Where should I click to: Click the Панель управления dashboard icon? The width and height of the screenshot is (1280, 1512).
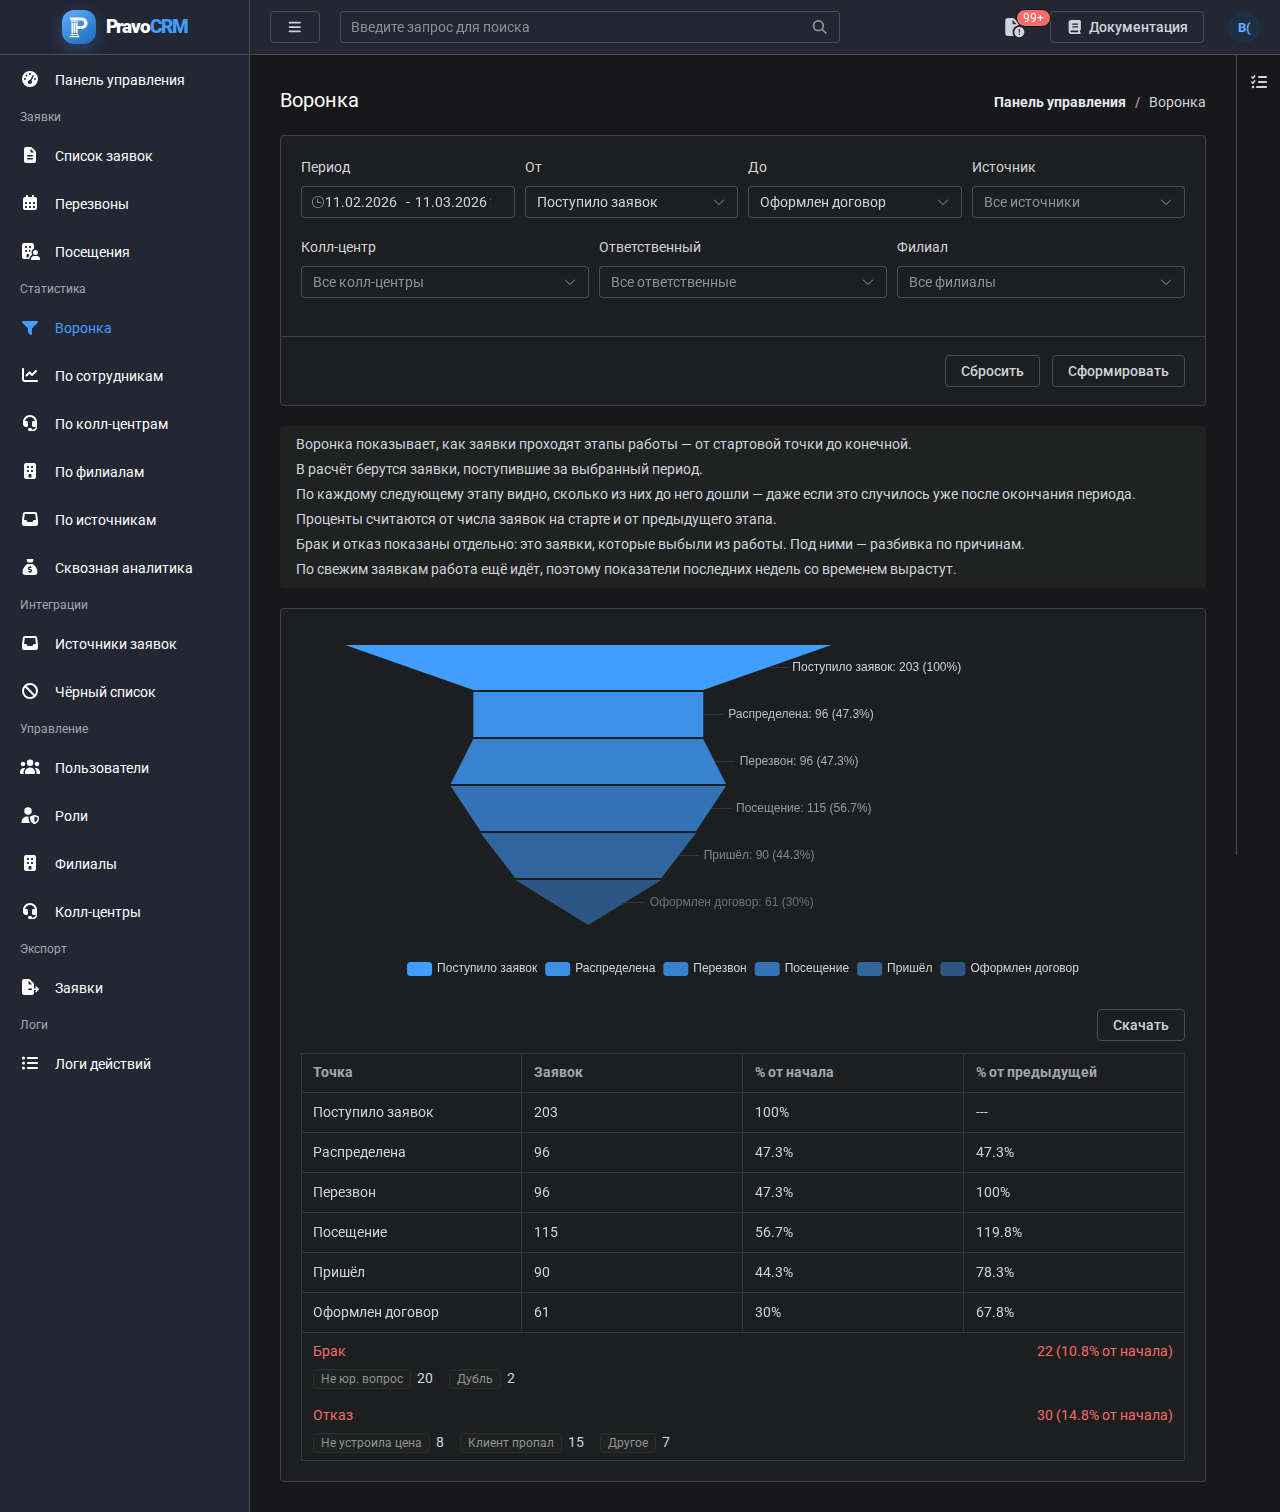[30, 80]
